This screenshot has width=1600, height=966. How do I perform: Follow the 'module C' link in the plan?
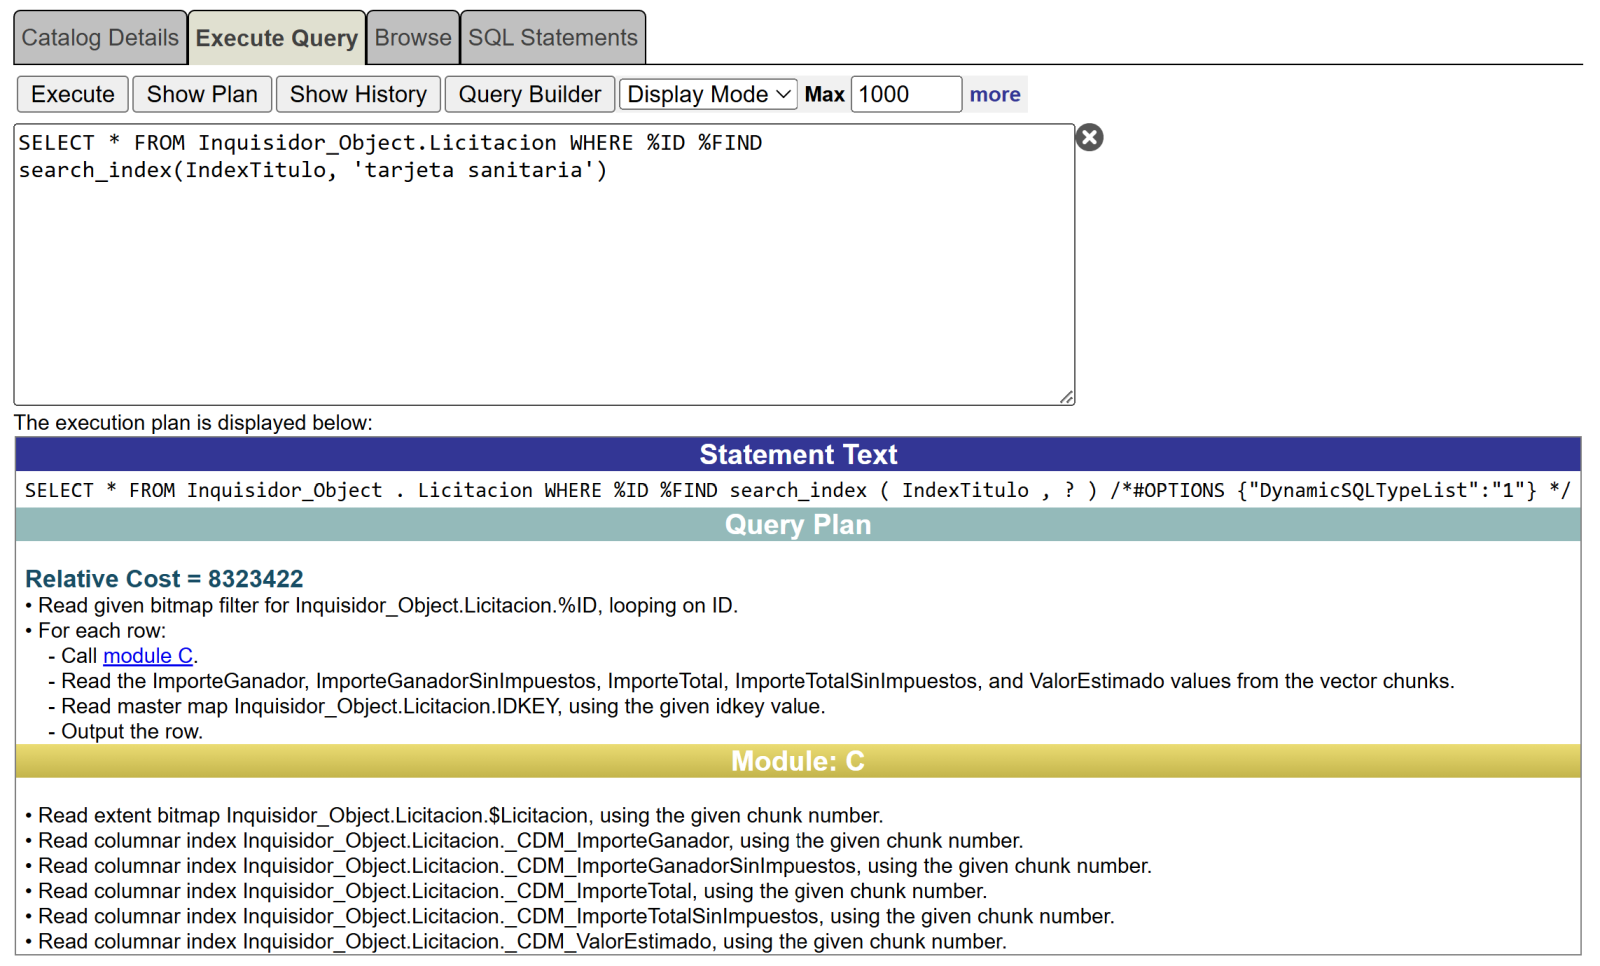click(148, 656)
